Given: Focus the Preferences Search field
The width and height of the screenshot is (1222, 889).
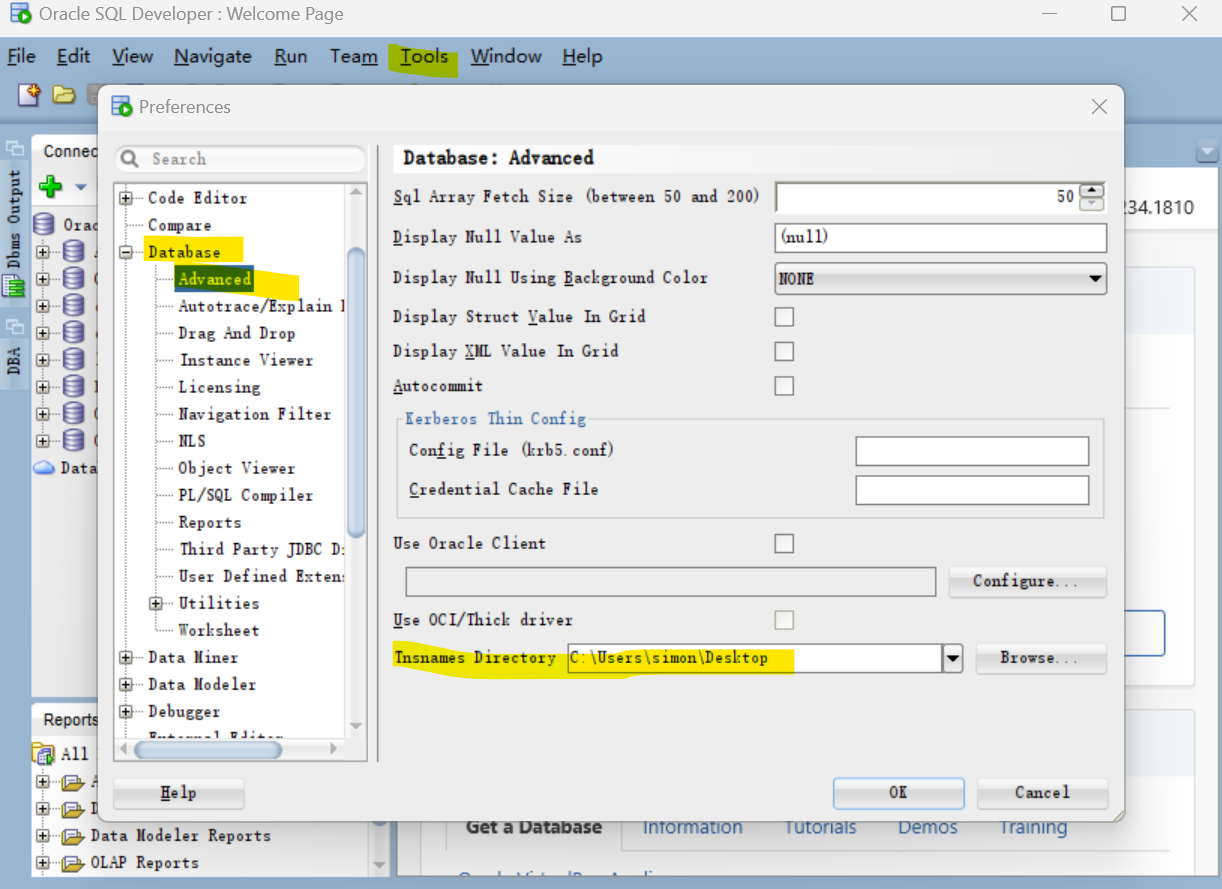Looking at the screenshot, I should coord(241,159).
